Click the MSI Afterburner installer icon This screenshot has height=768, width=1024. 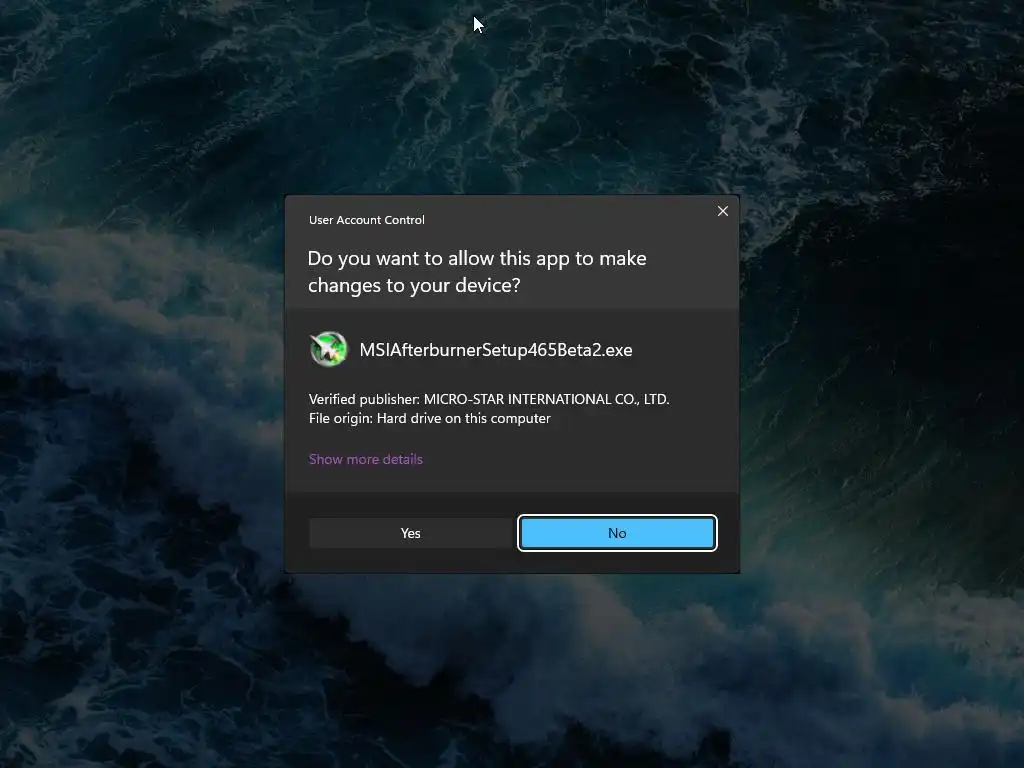click(328, 349)
